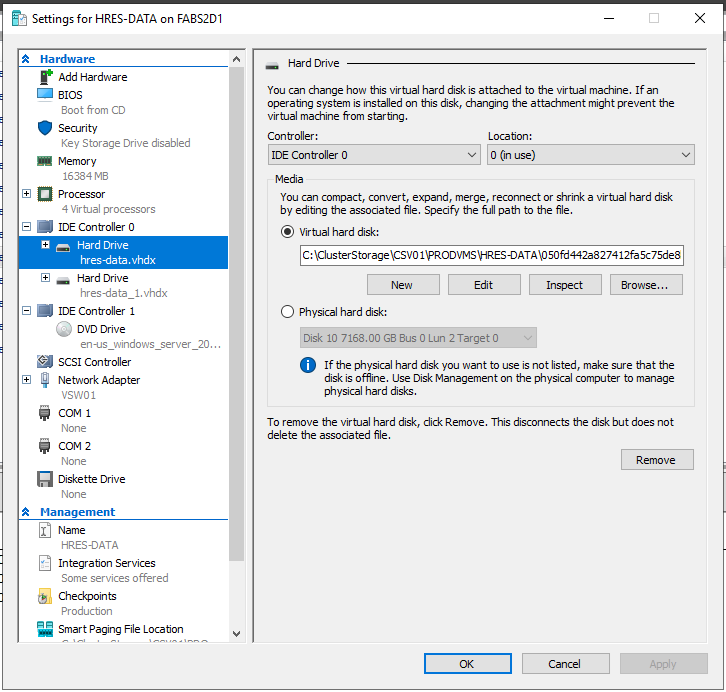Open the Checkpoints icon
The image size is (726, 692).
click(45, 596)
